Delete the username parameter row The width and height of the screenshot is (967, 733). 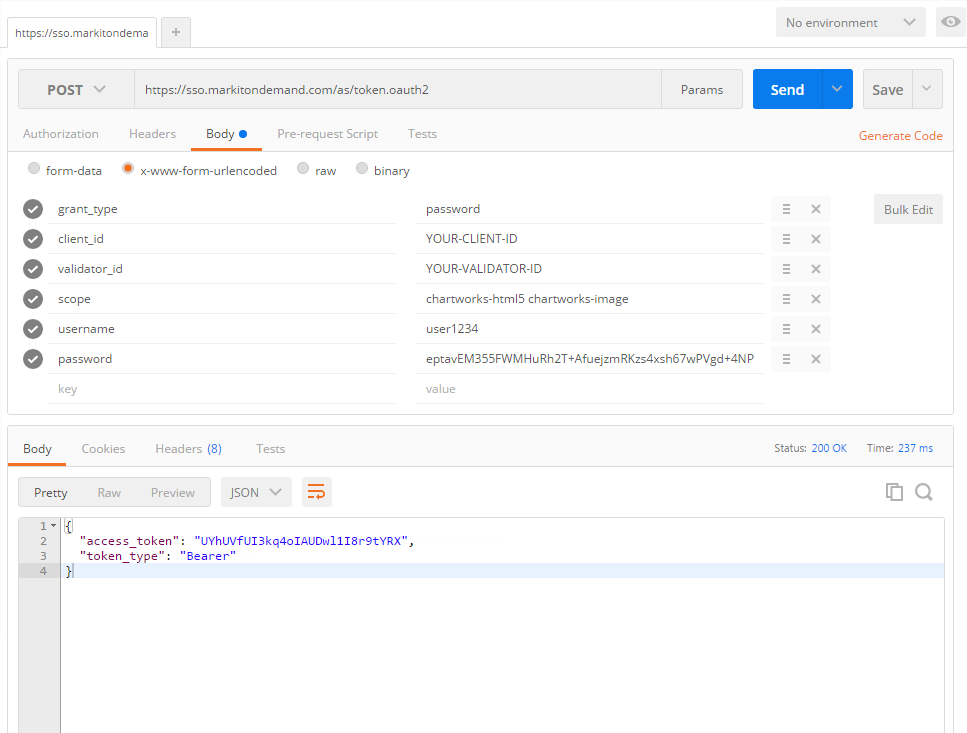click(816, 329)
